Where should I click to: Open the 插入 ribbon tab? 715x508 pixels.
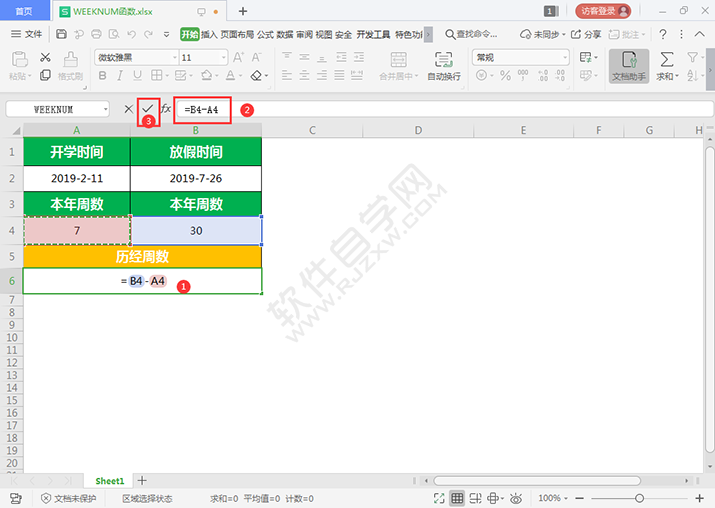[209, 34]
